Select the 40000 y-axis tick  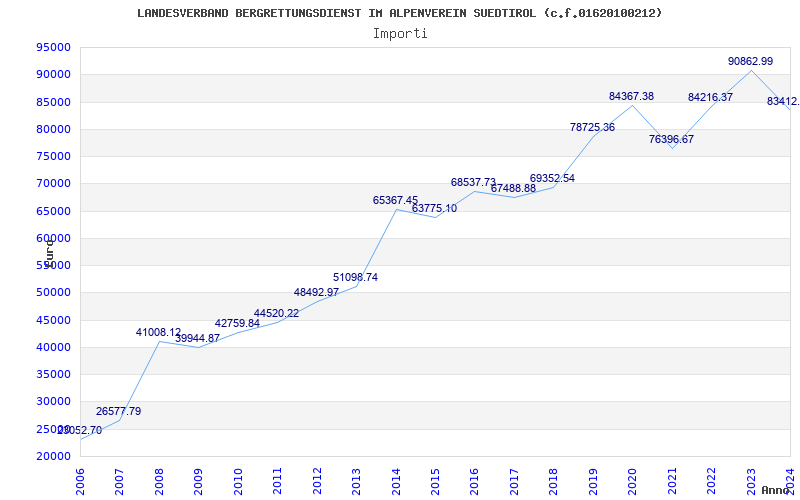(x=53, y=347)
